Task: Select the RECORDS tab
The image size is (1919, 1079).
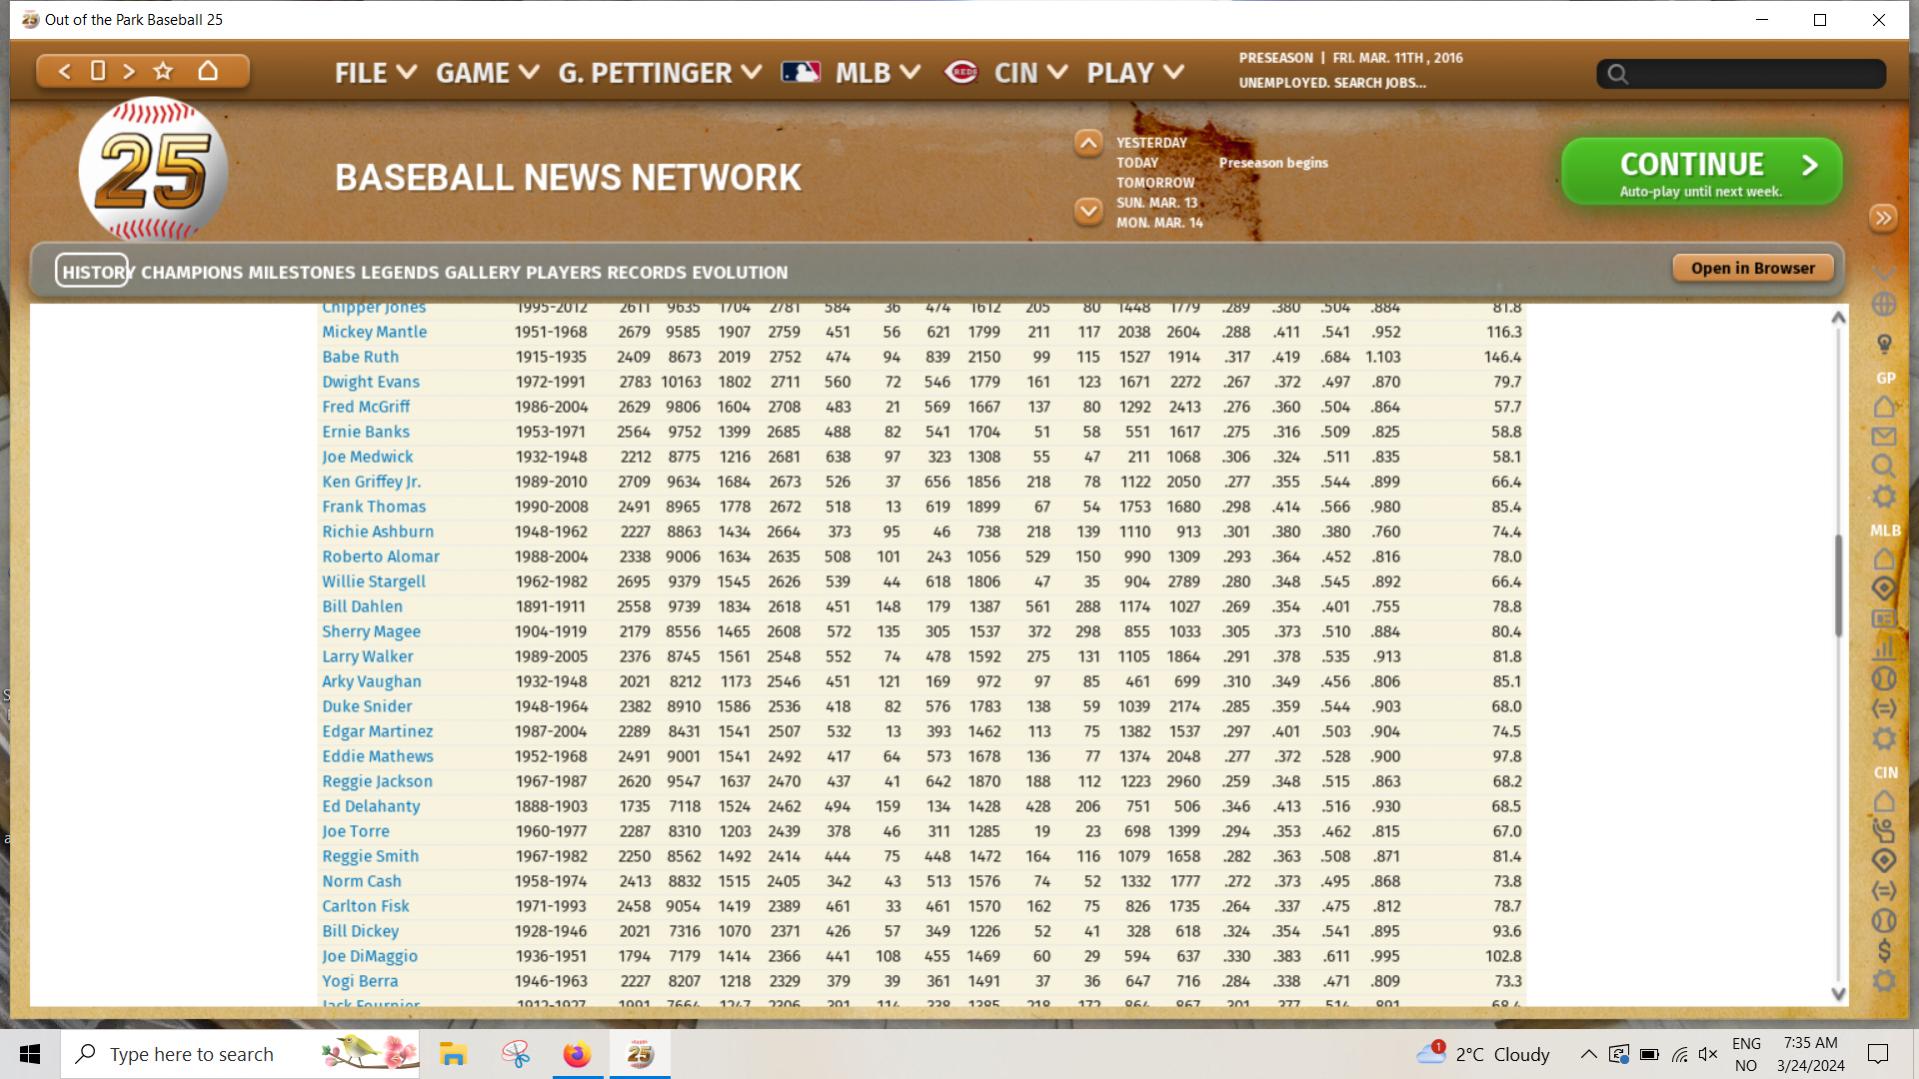Action: point(646,272)
